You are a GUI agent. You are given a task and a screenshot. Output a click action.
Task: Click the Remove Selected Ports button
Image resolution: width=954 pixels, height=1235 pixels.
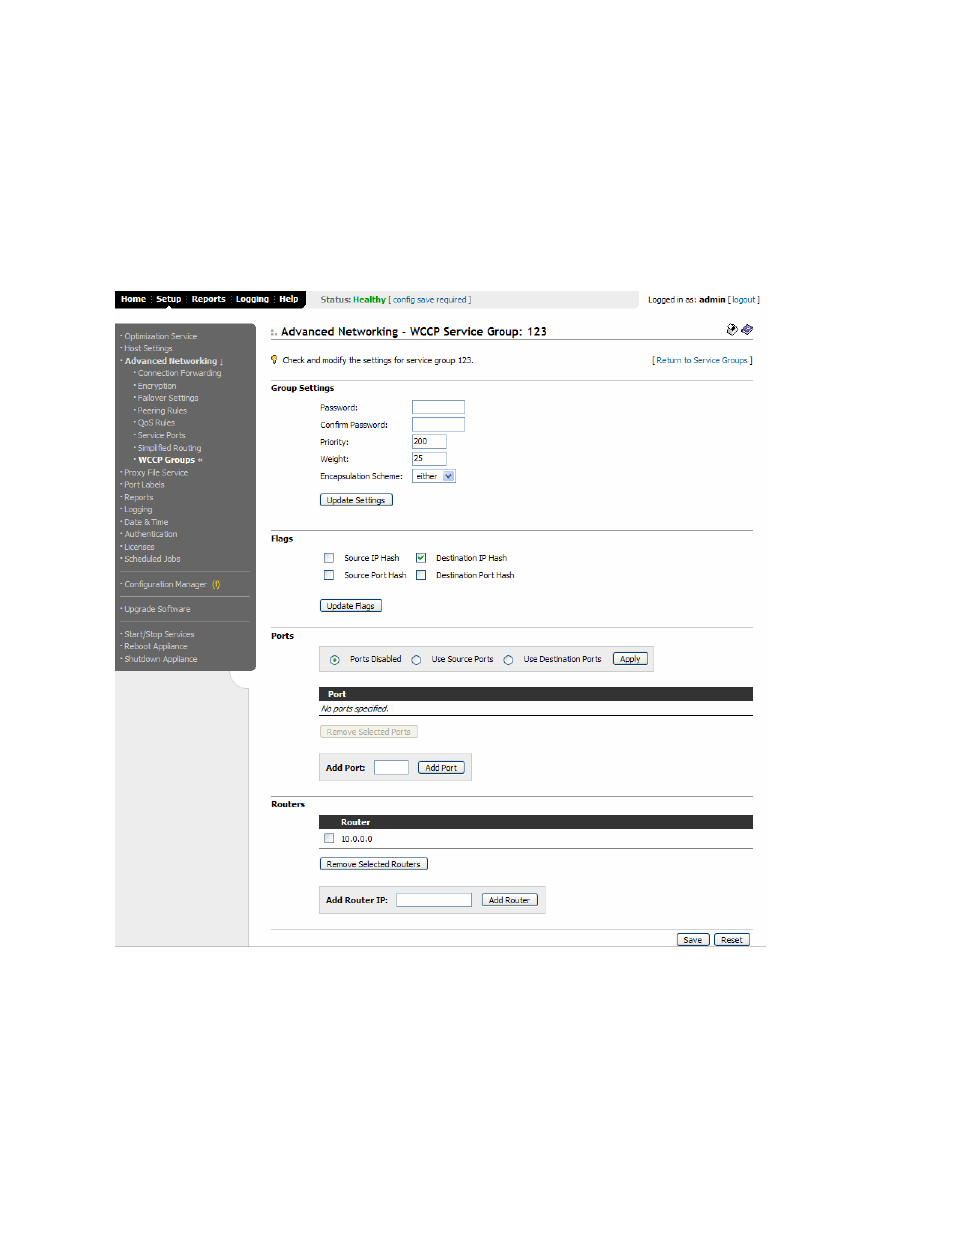click(369, 732)
